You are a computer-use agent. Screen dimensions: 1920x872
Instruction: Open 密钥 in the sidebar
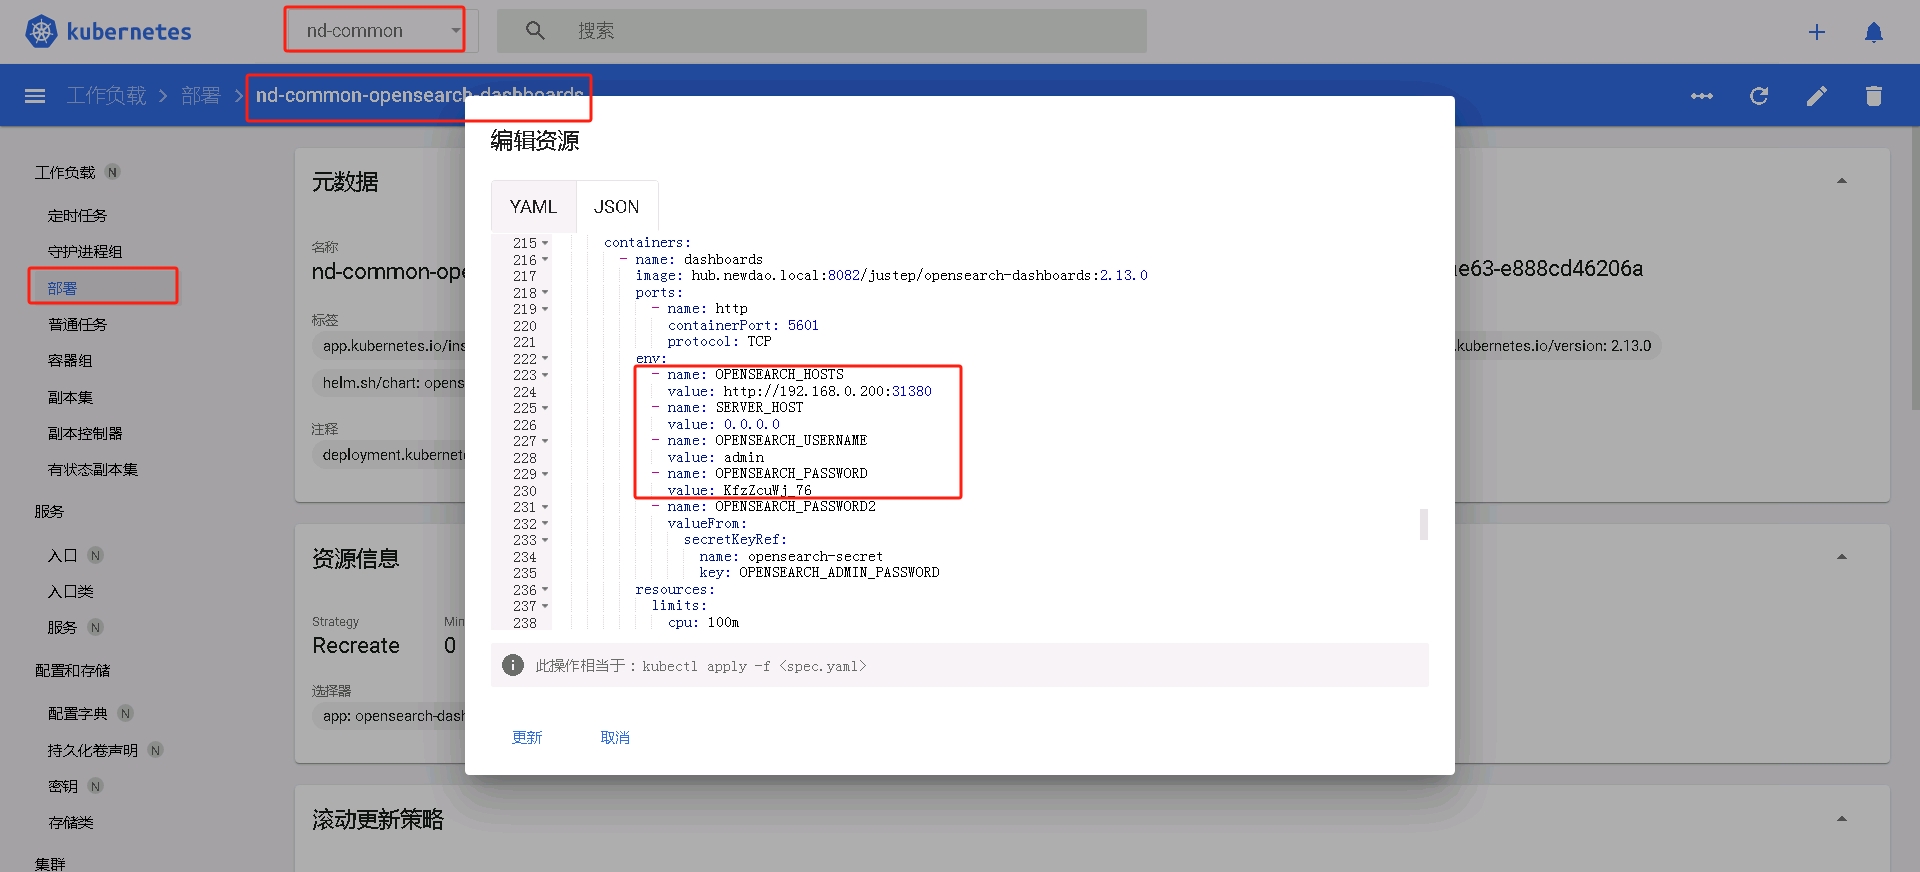click(62, 787)
